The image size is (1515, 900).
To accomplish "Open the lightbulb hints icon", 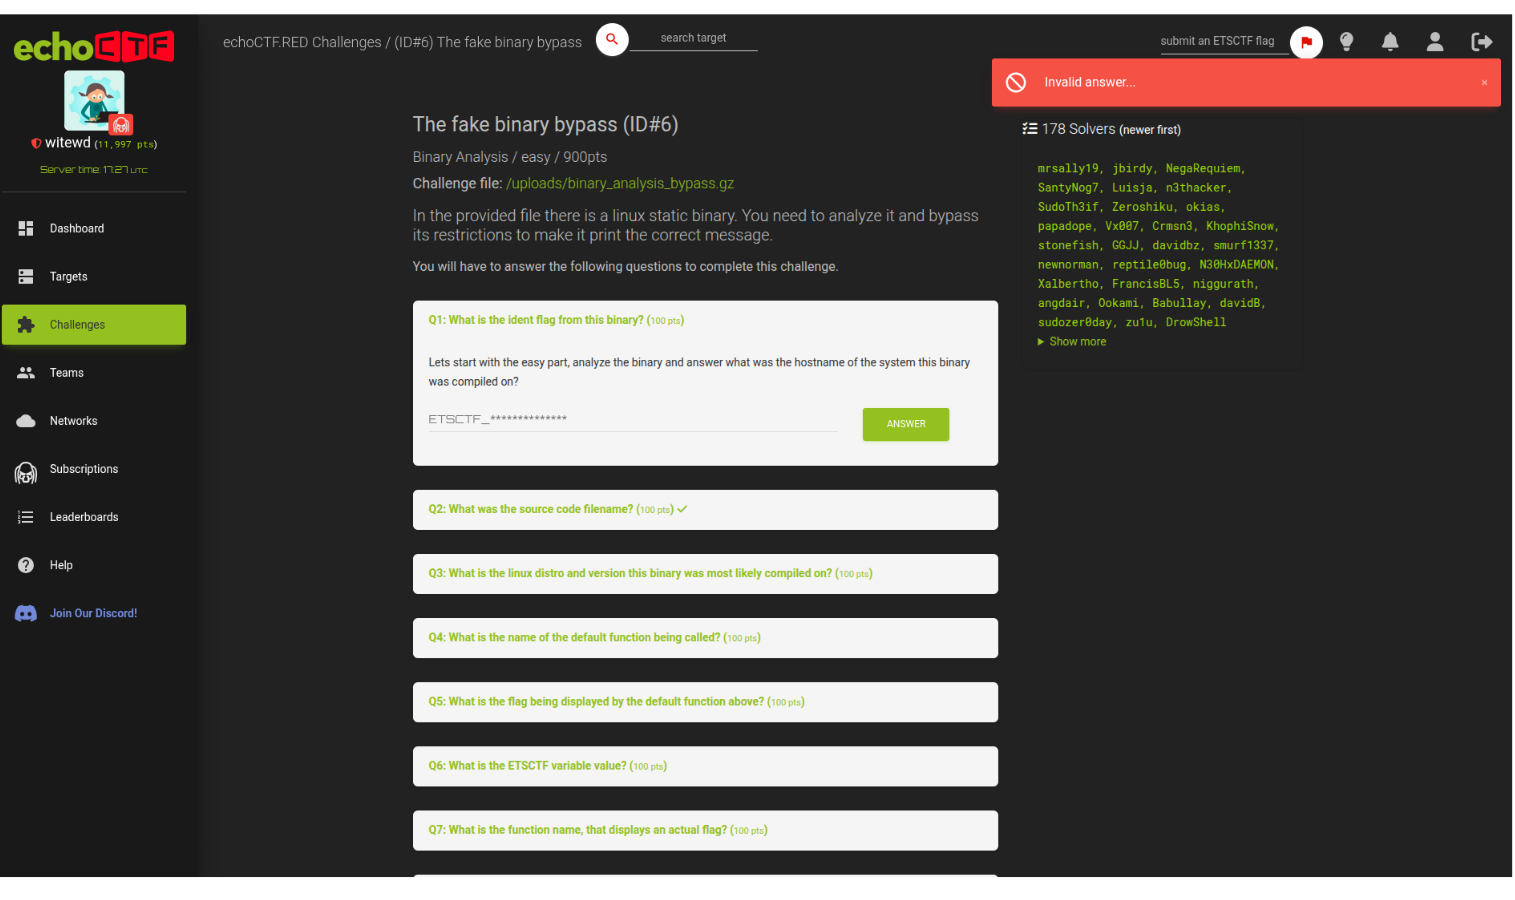I will [x=1347, y=42].
